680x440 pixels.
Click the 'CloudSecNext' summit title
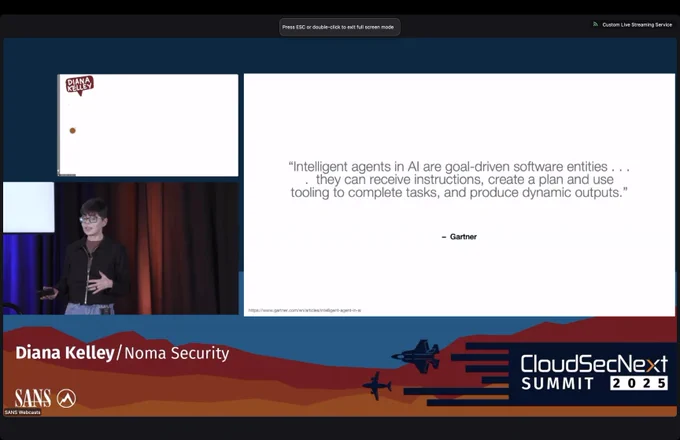coord(594,363)
